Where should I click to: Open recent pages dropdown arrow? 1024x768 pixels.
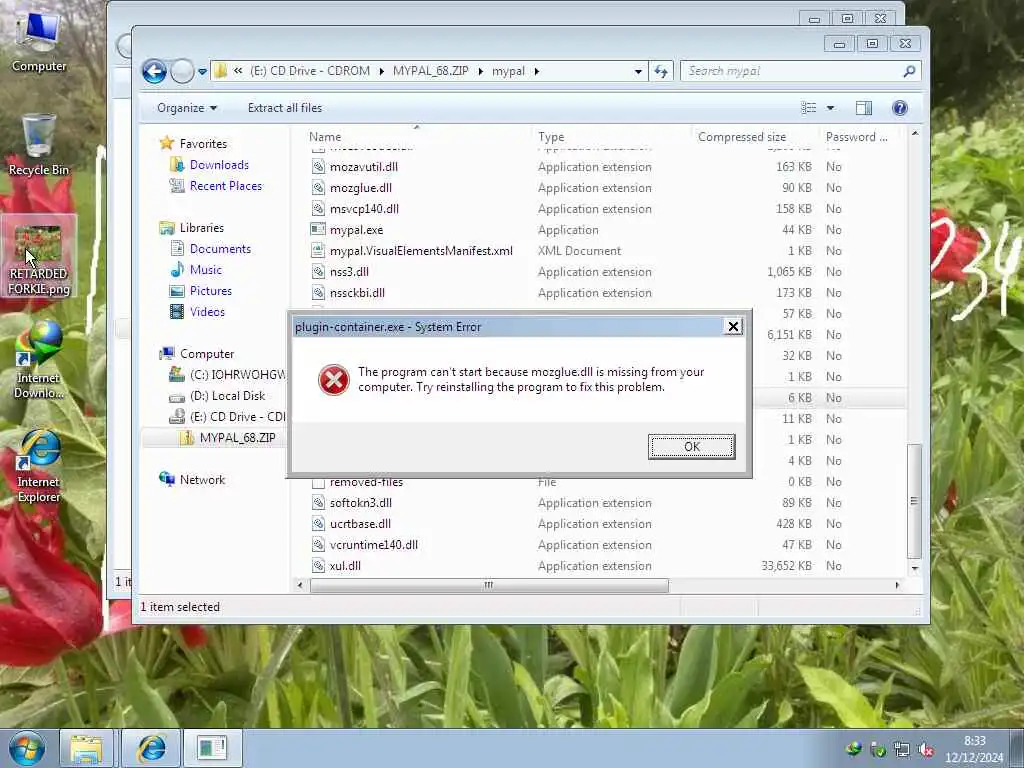tap(202, 71)
